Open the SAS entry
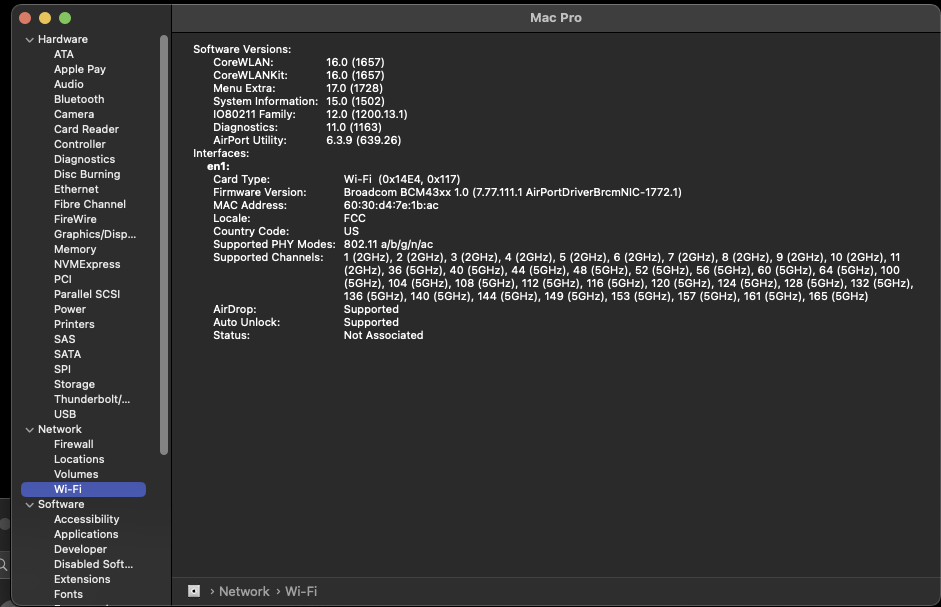 click(64, 339)
